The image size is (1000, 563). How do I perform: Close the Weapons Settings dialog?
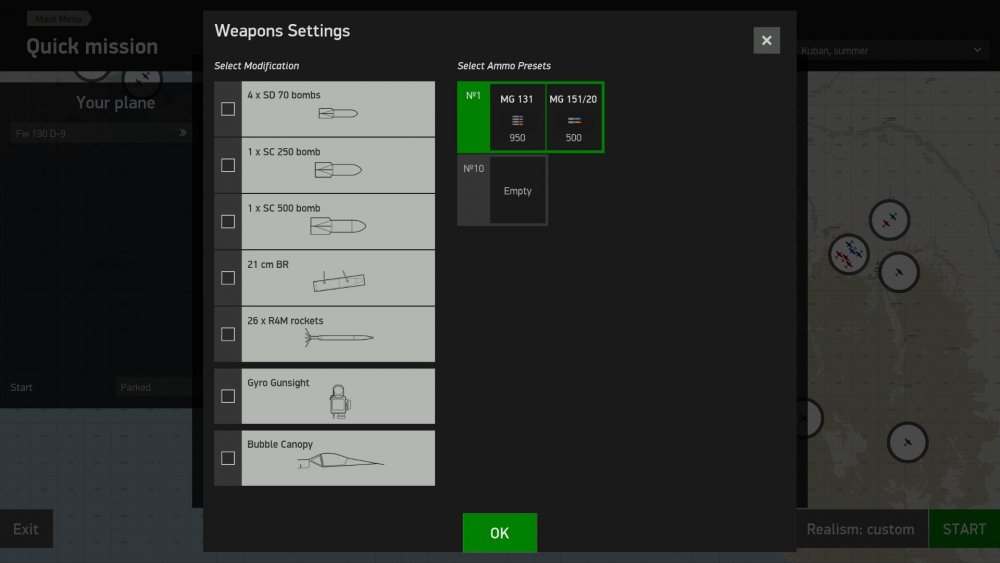766,40
